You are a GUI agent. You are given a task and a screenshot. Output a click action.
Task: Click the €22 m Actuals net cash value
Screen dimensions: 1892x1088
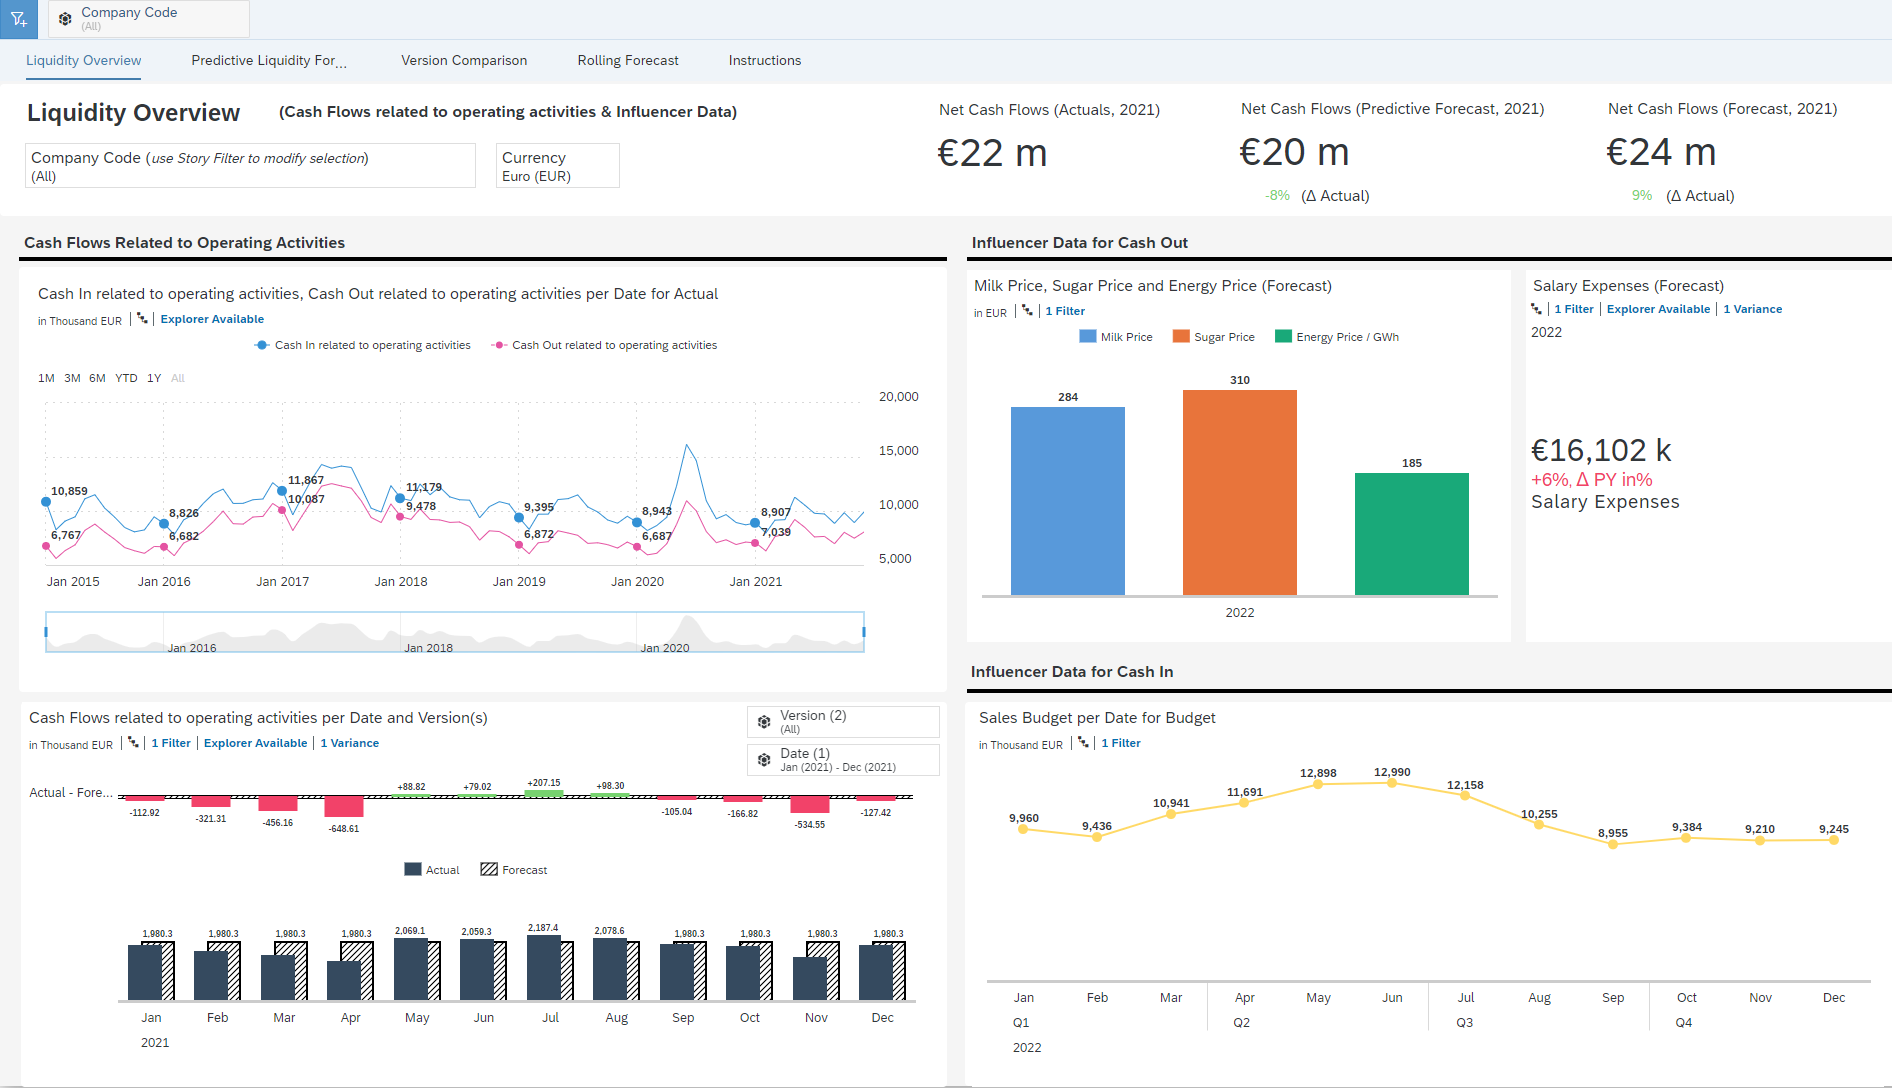click(x=992, y=153)
